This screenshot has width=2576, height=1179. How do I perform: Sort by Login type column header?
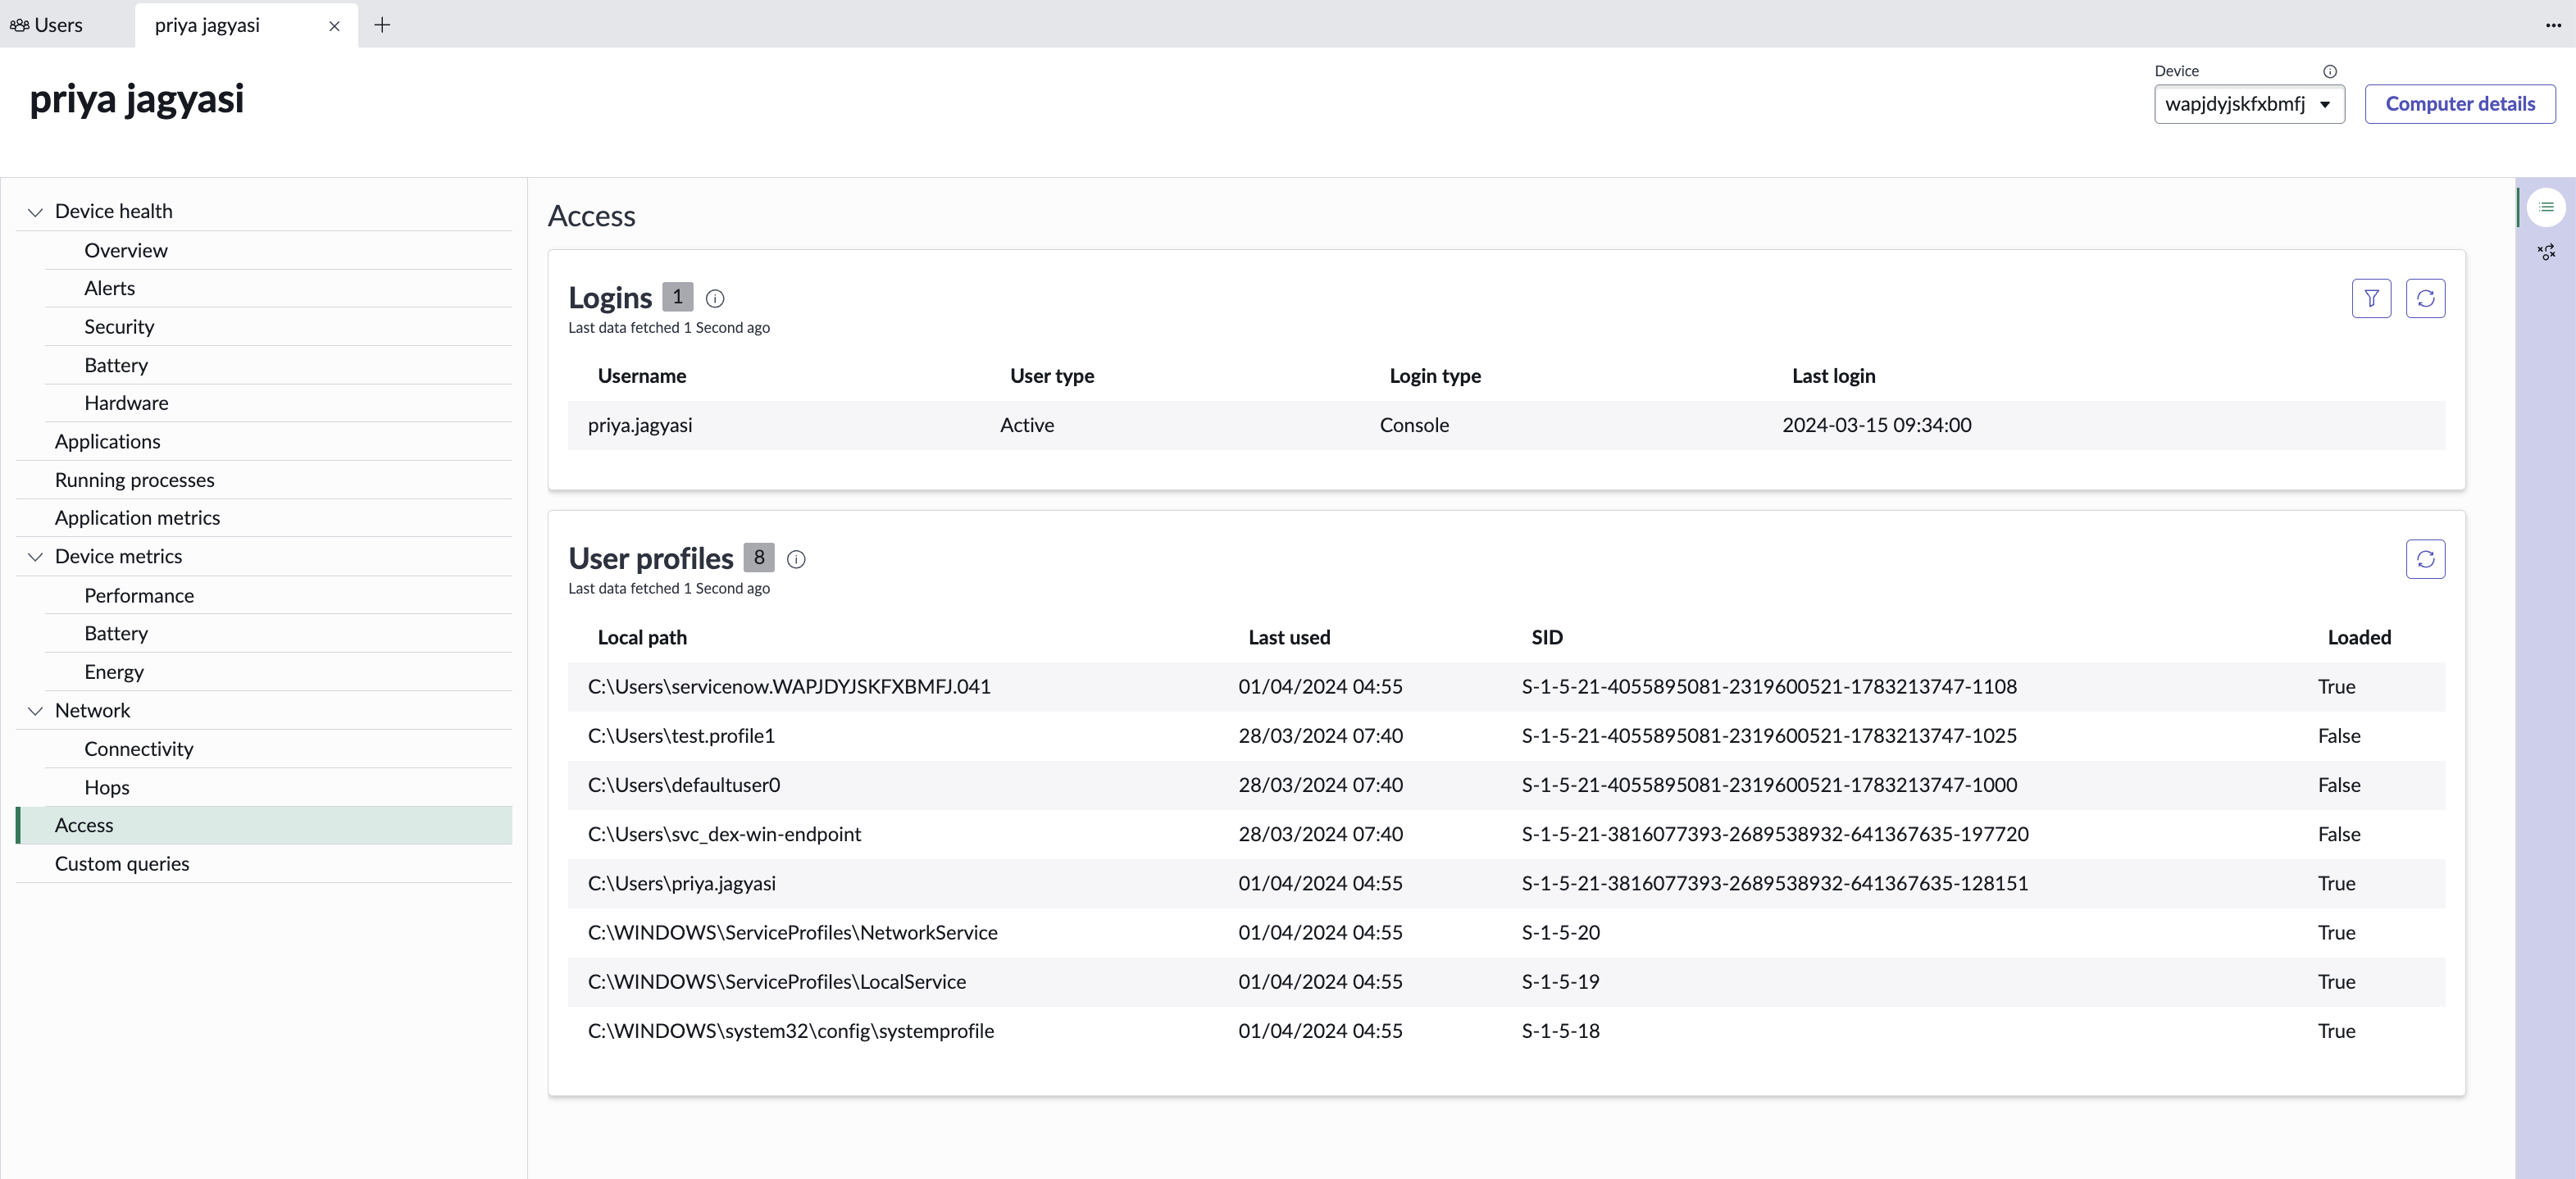point(1435,376)
